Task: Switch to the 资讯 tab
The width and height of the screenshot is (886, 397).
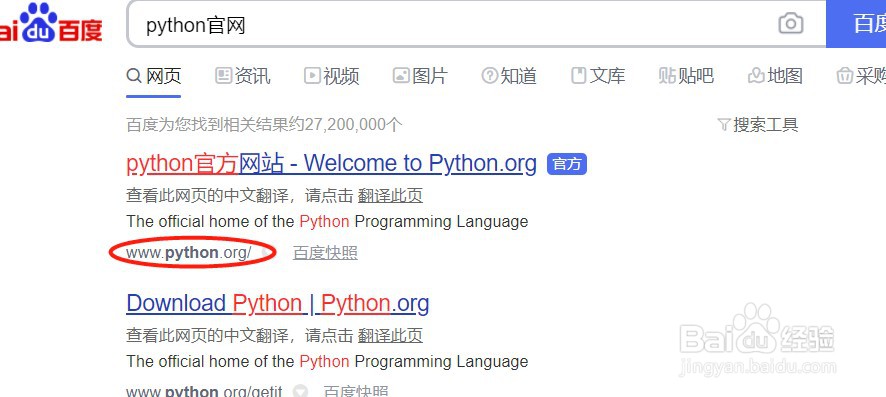Action: pos(243,76)
